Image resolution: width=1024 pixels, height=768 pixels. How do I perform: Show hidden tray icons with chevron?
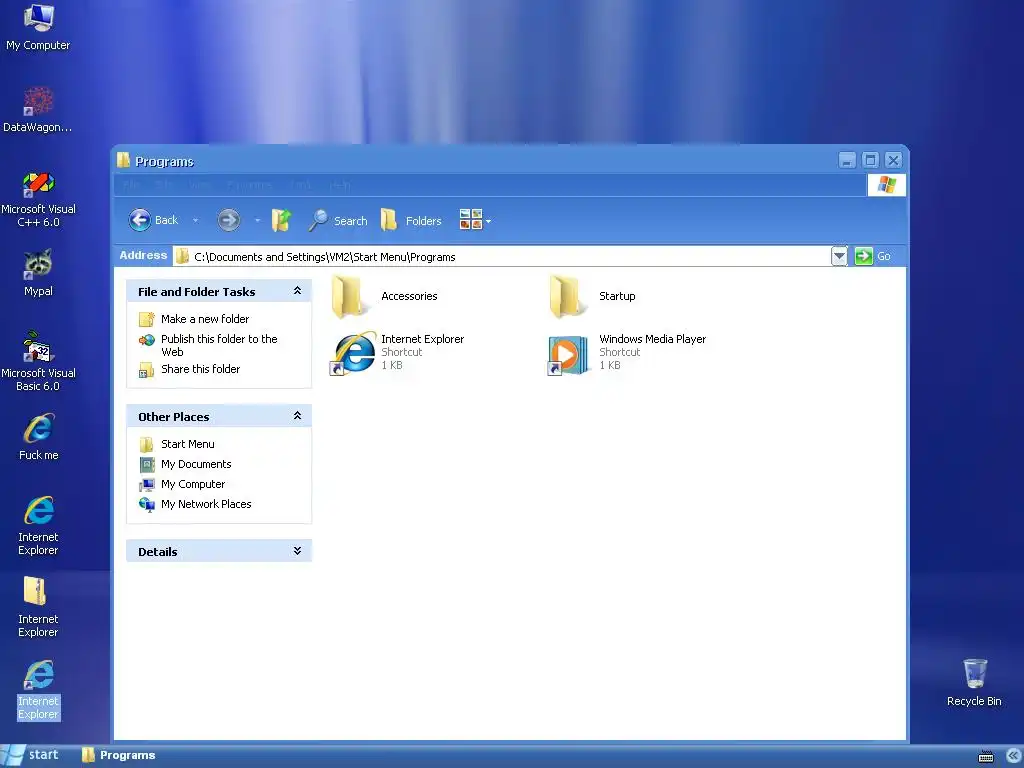pyautogui.click(x=1012, y=756)
